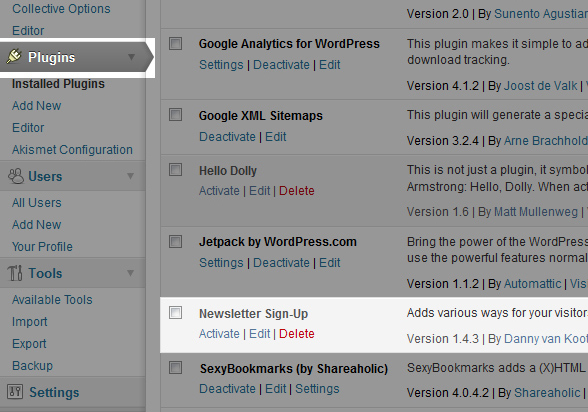The image size is (588, 412).
Task: Visit author Danny van Kooten link
Action: [x=546, y=339]
